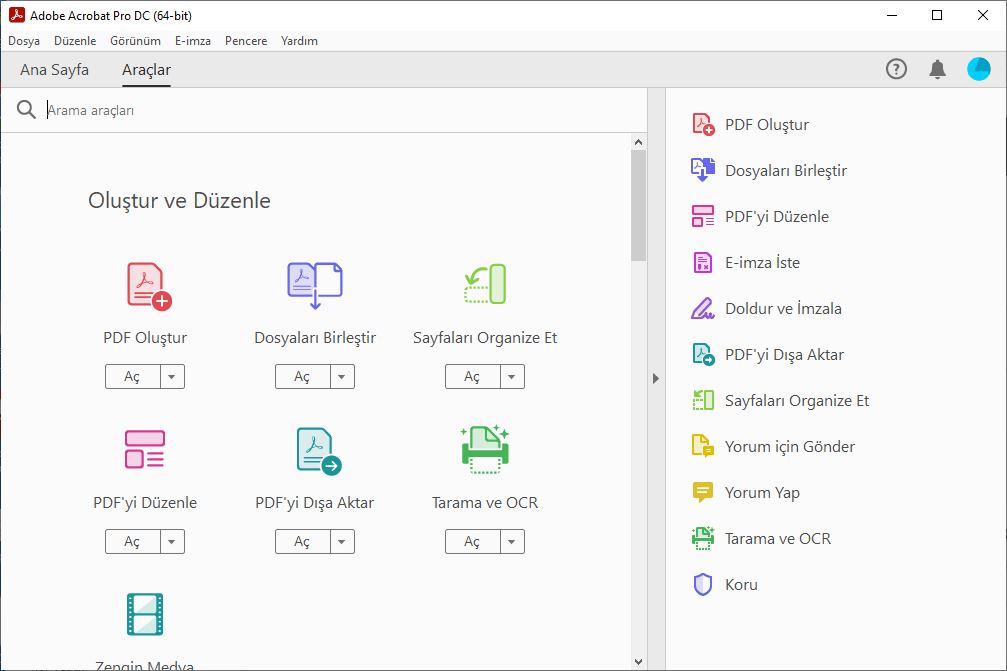
Task: Open the user profile avatar
Action: pyautogui.click(x=979, y=69)
